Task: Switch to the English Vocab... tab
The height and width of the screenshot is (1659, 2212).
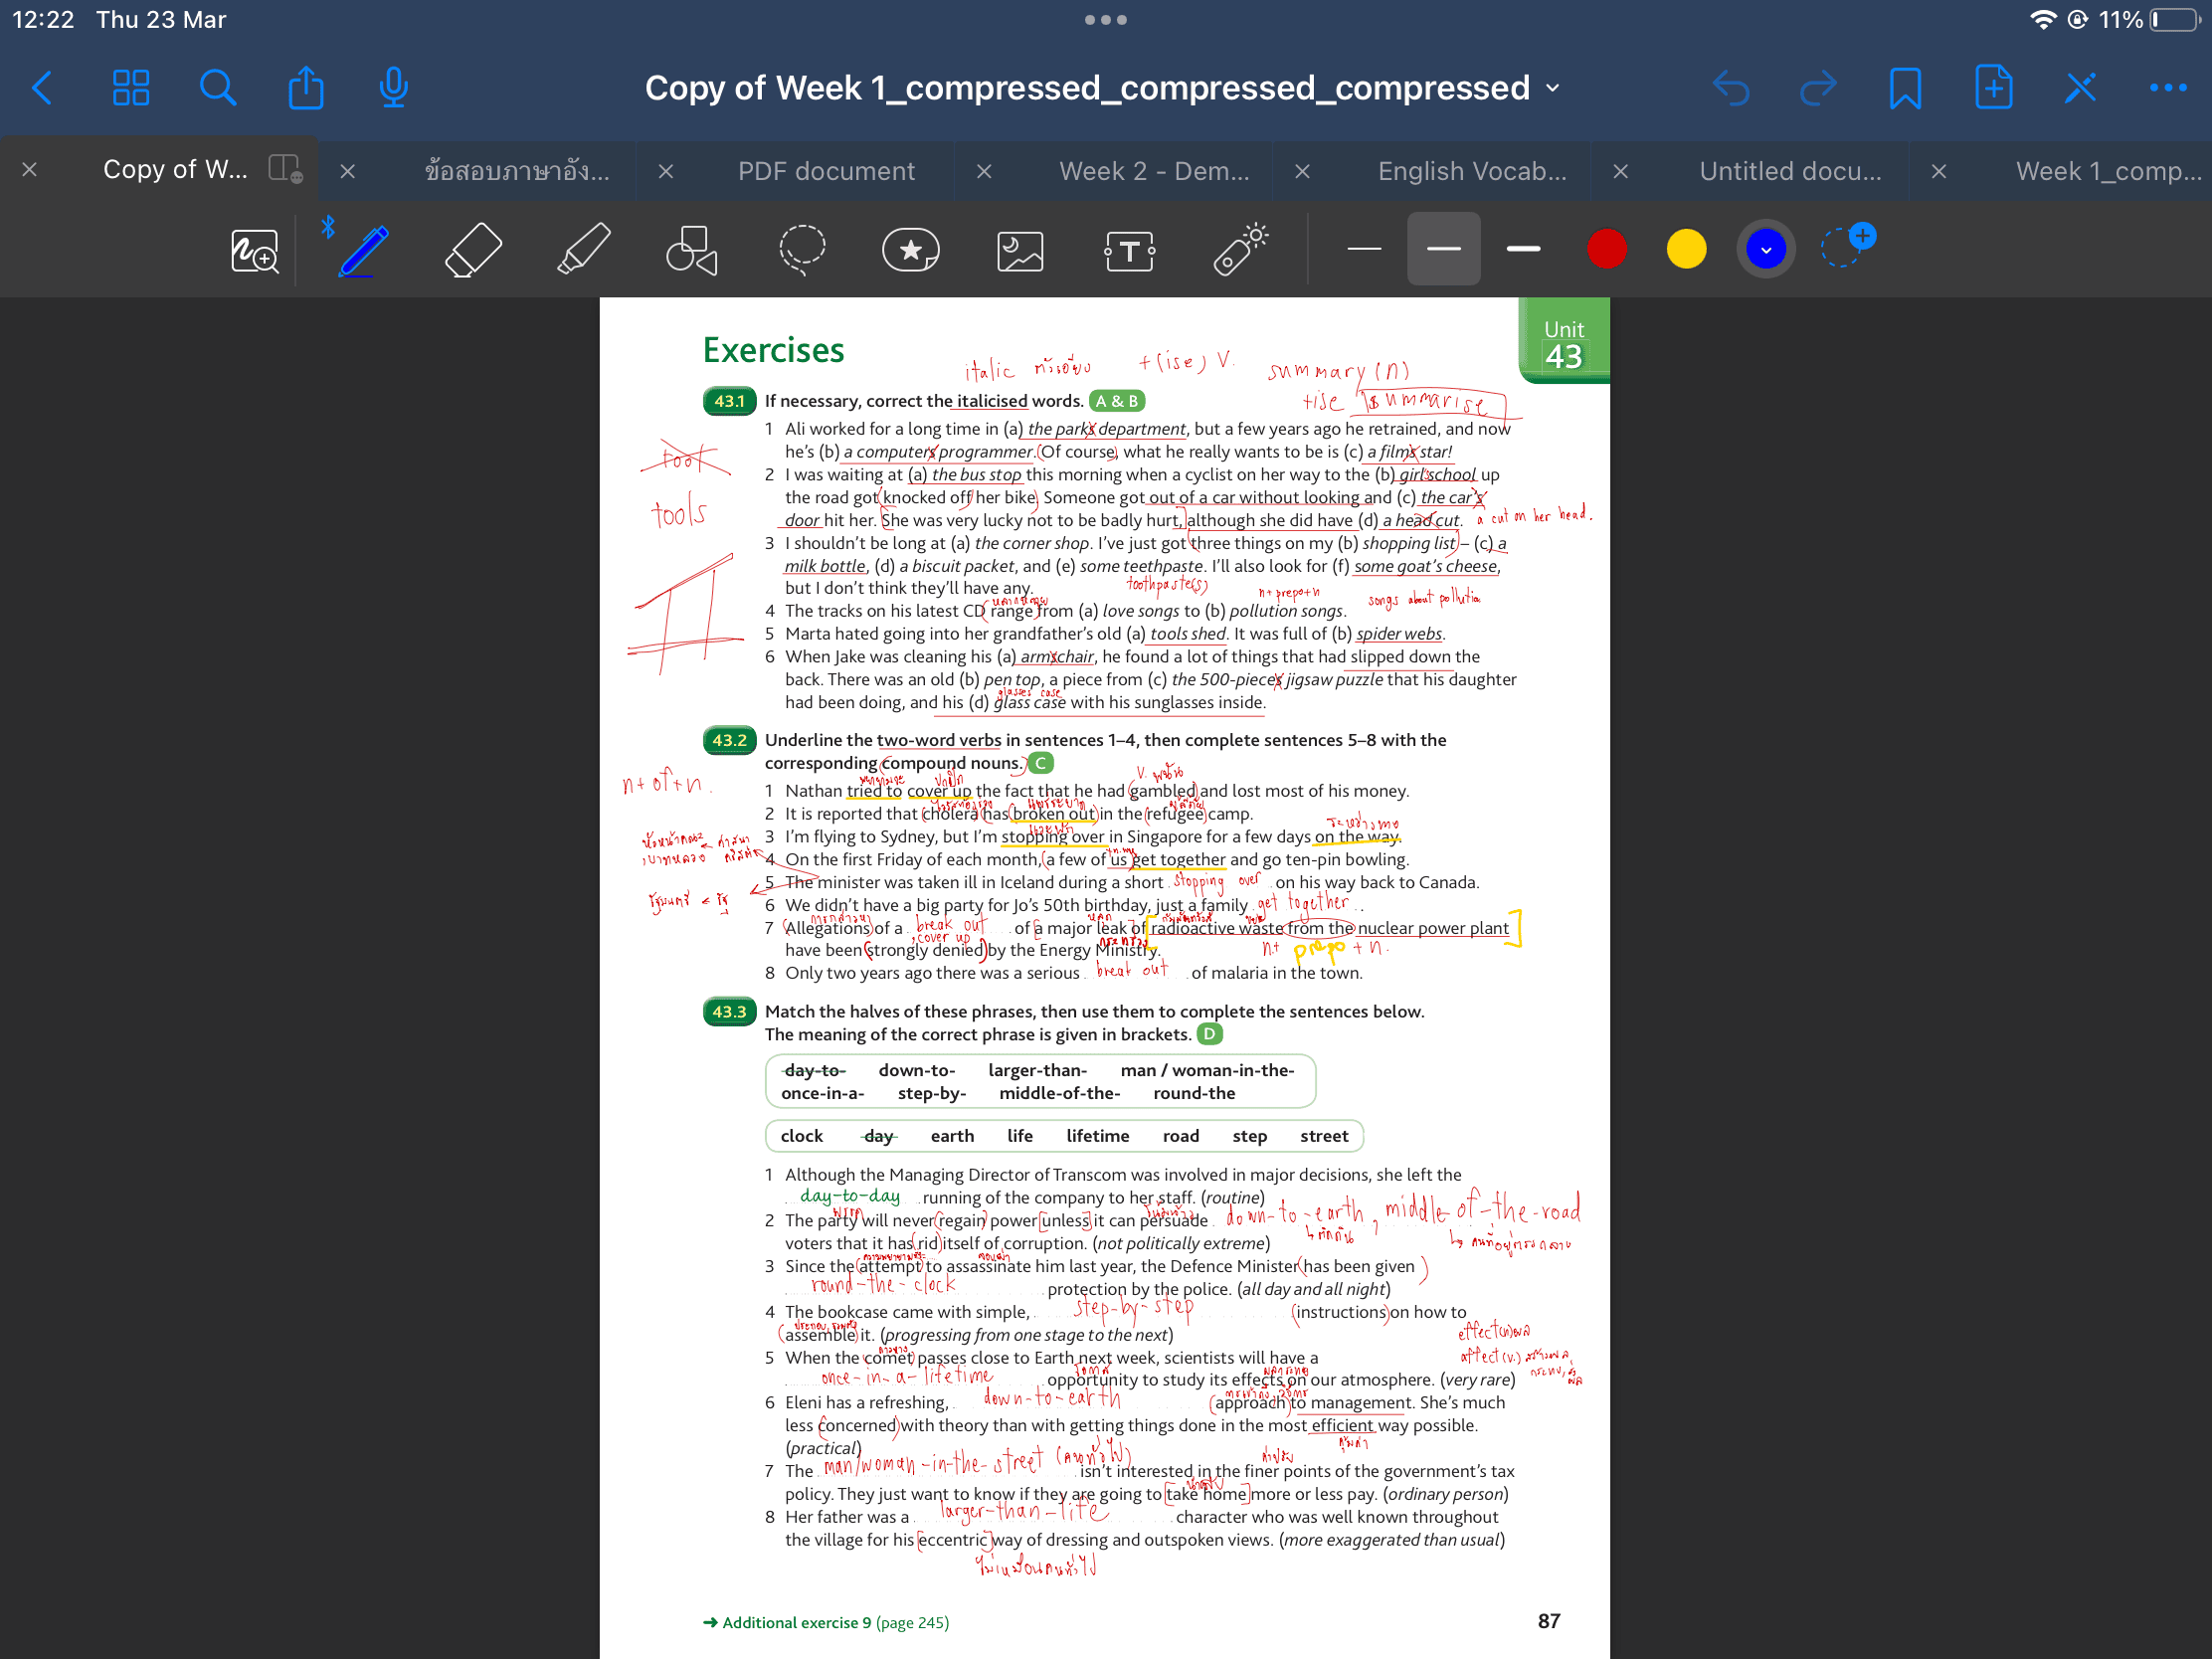Action: coord(1472,171)
